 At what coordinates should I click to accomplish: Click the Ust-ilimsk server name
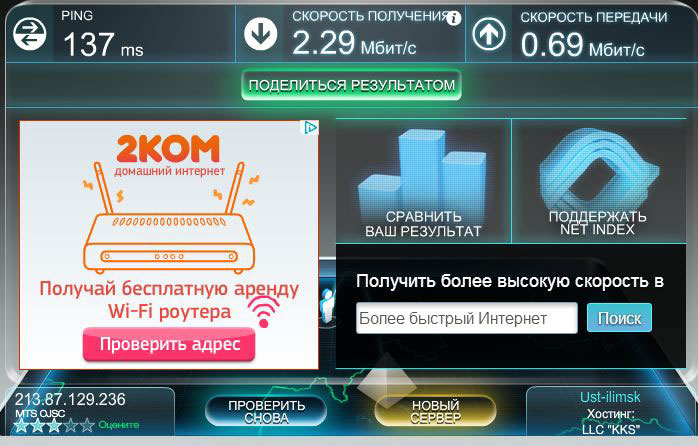pyautogui.click(x=610, y=397)
